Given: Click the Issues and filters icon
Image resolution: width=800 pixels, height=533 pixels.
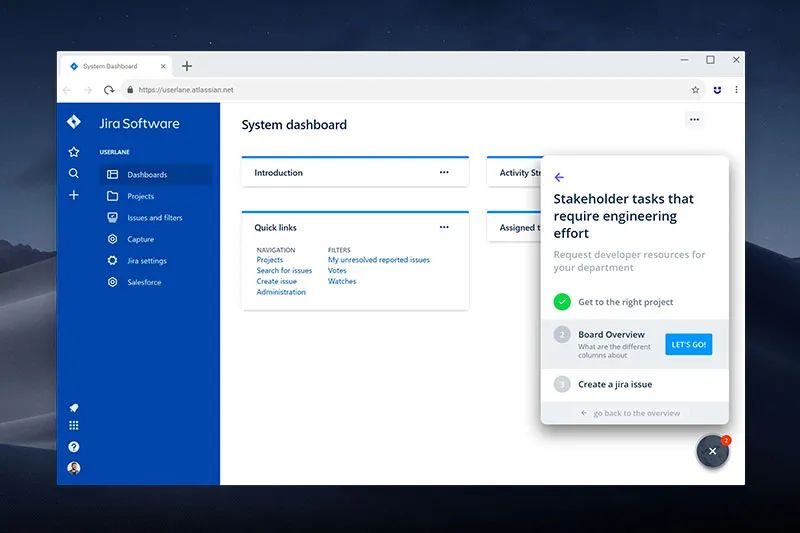Looking at the screenshot, I should coord(112,217).
